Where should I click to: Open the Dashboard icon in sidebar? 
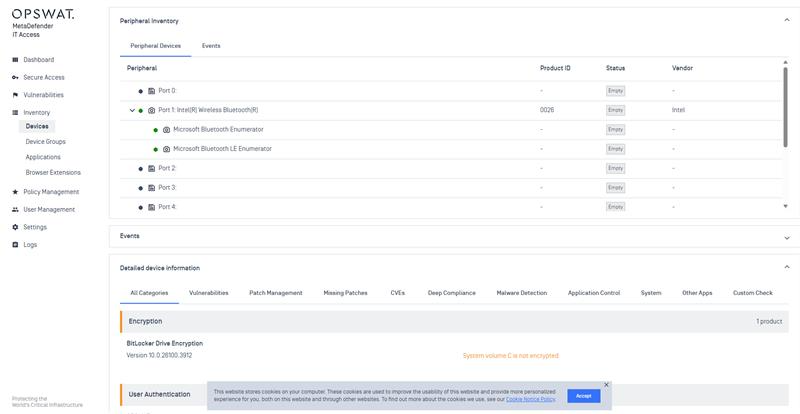click(x=15, y=60)
